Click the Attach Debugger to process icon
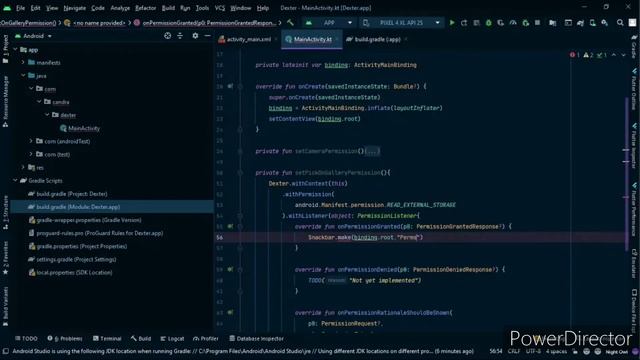This screenshot has width=640, height=360. (x=526, y=23)
